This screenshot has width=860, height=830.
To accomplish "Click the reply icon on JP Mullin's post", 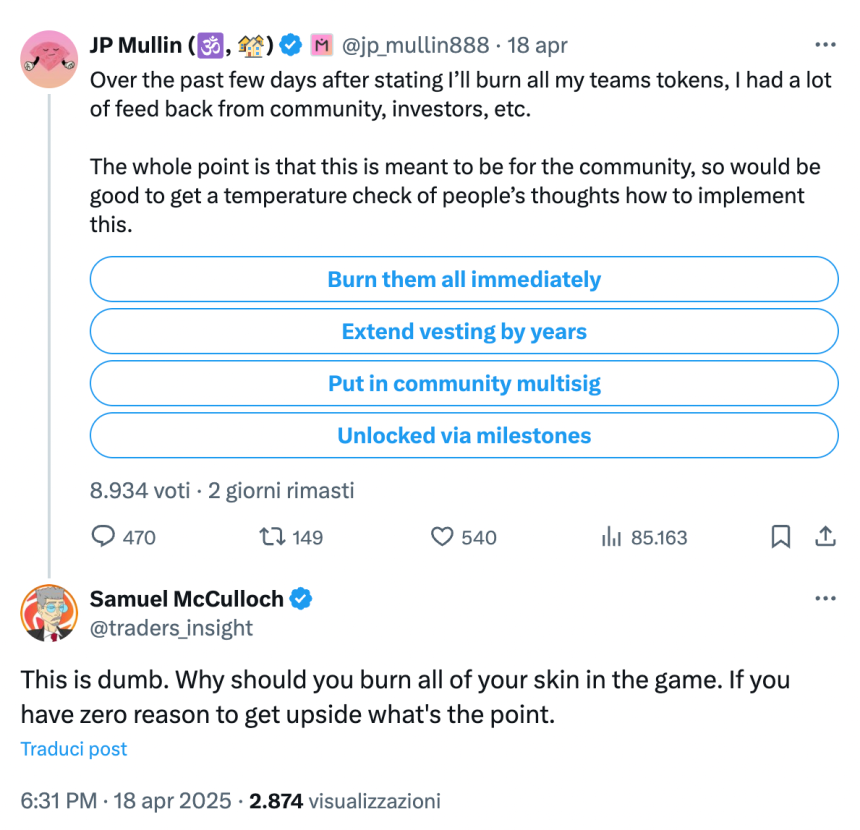I will [x=104, y=537].
